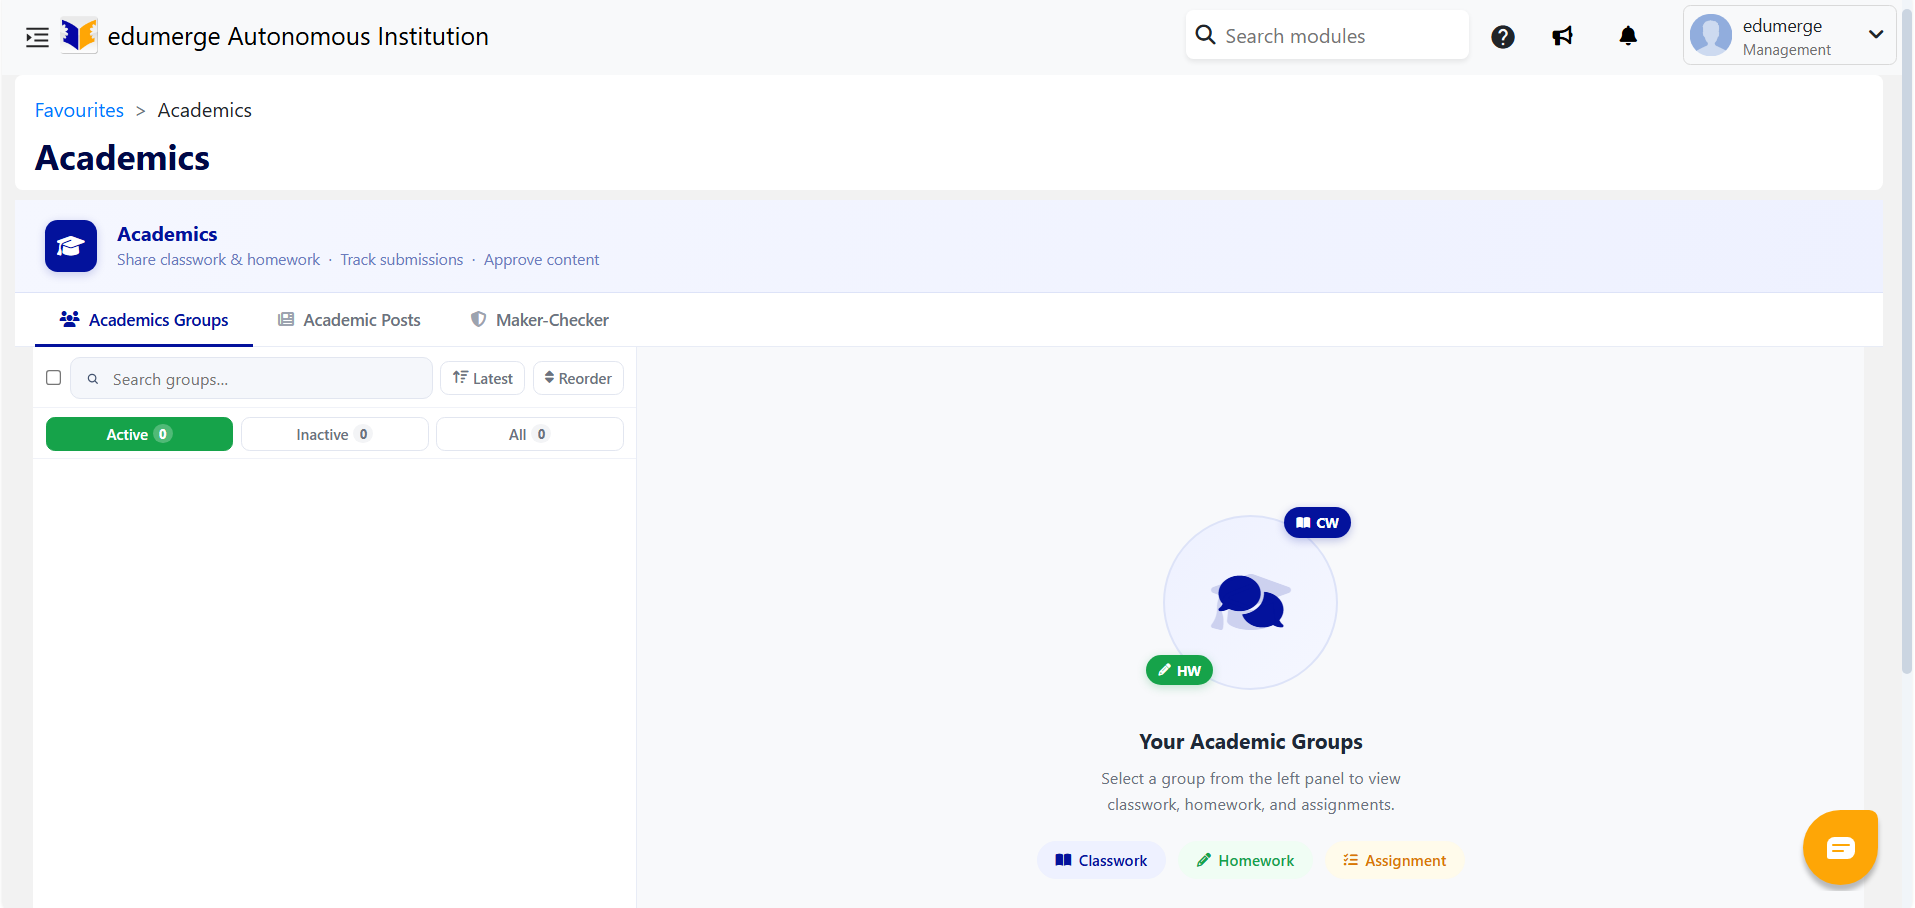Click the Reorder button
The width and height of the screenshot is (1915, 908).
click(x=578, y=378)
